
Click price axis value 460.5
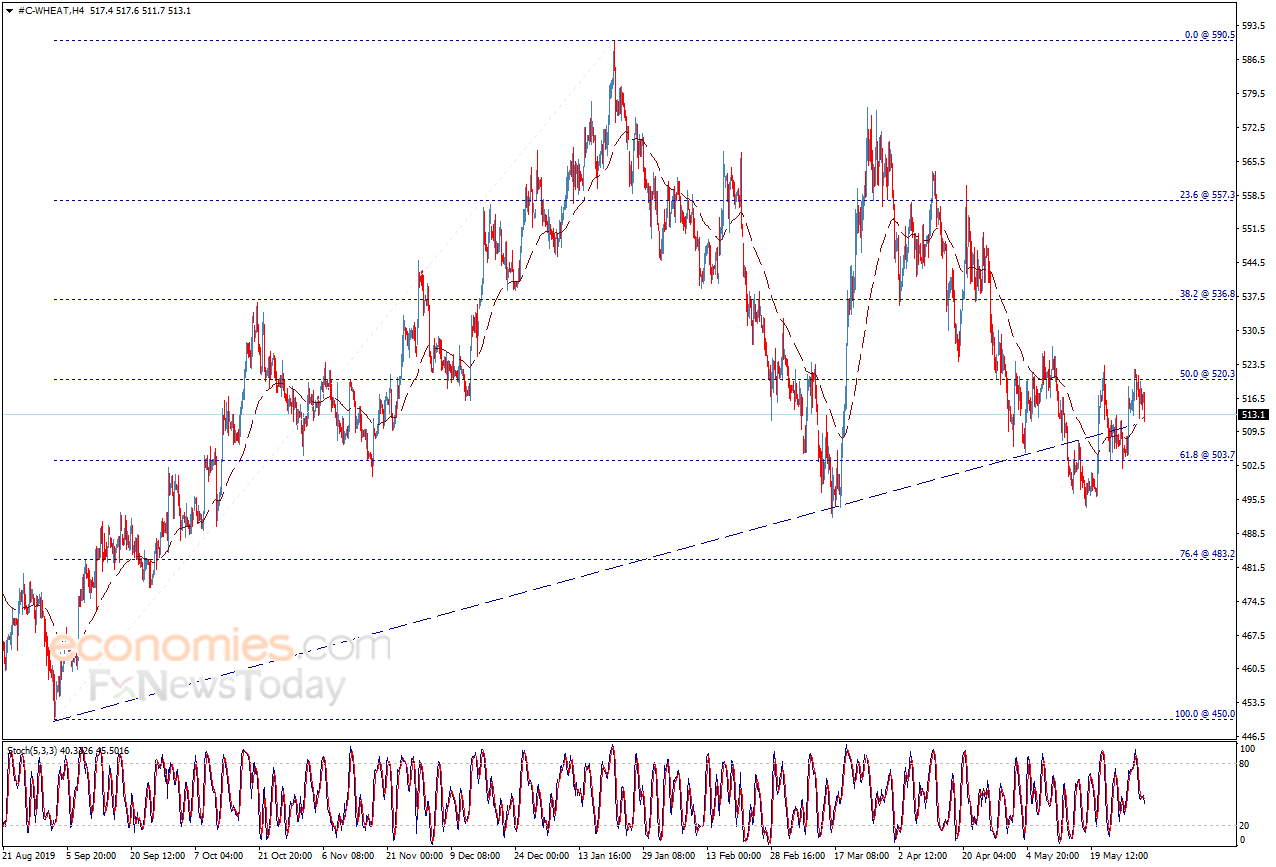pyautogui.click(x=1254, y=669)
